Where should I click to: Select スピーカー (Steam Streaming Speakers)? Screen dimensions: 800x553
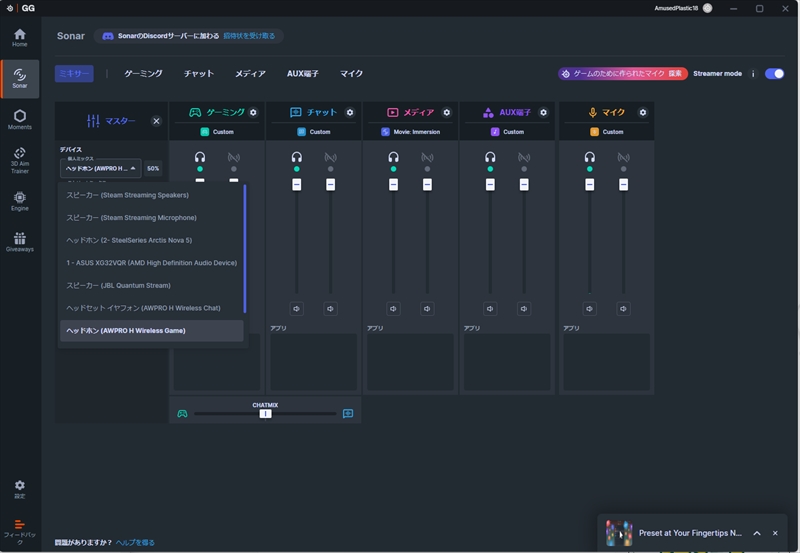click(x=152, y=195)
